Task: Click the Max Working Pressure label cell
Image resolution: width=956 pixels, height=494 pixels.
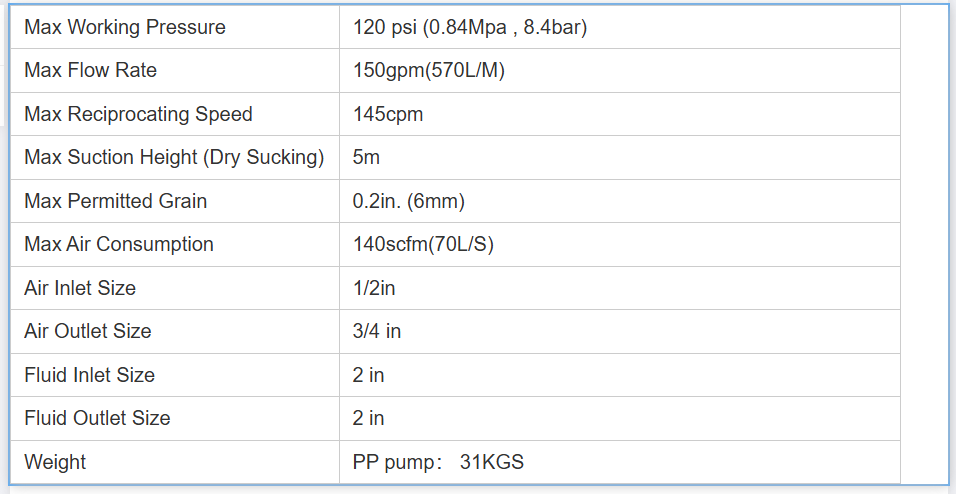Action: coord(125,27)
